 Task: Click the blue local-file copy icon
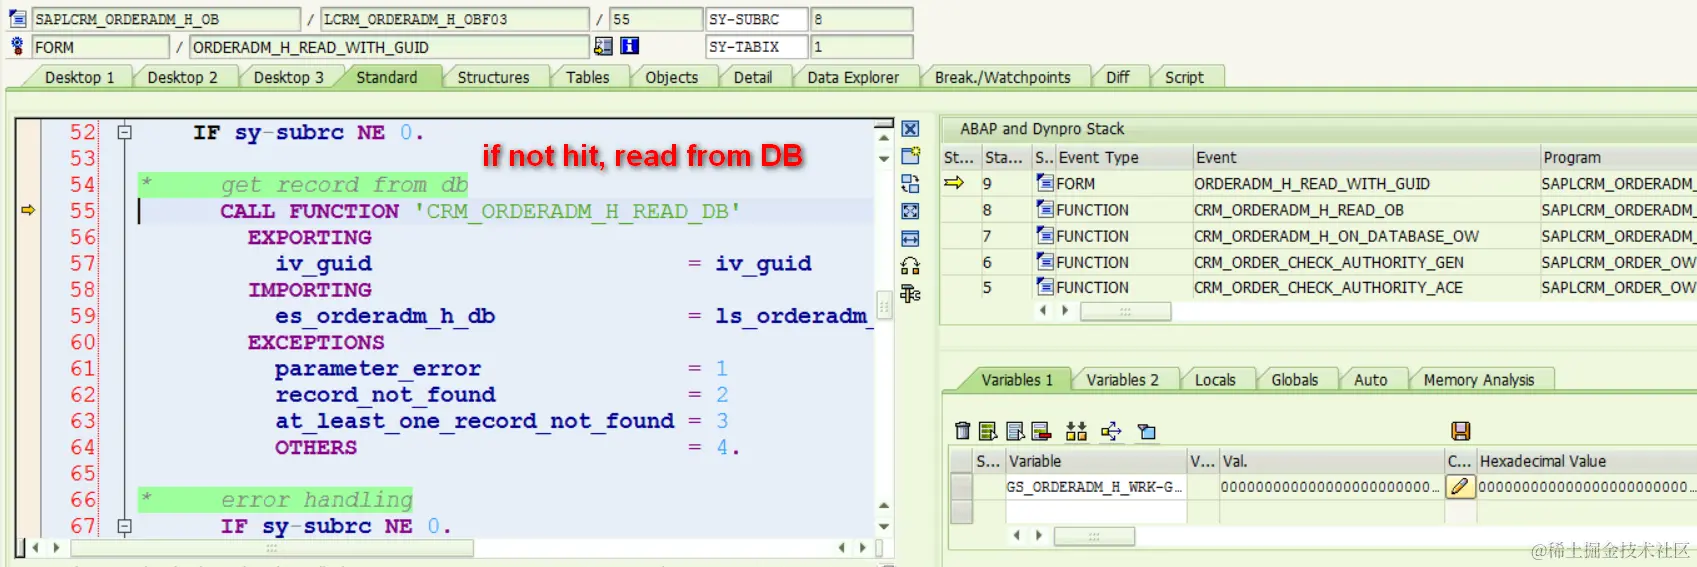click(1147, 432)
